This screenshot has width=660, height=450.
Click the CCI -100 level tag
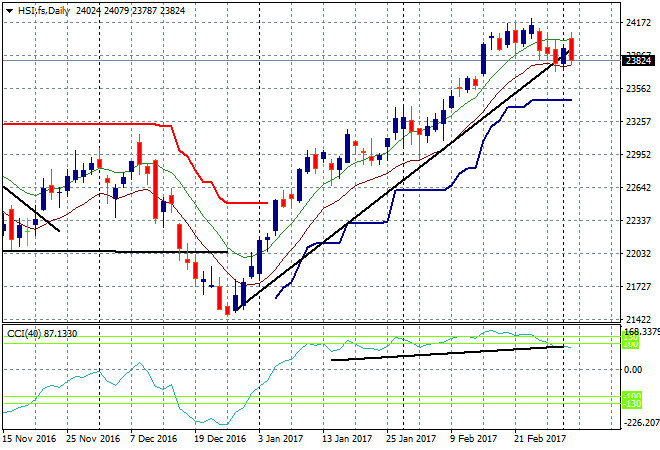click(631, 396)
